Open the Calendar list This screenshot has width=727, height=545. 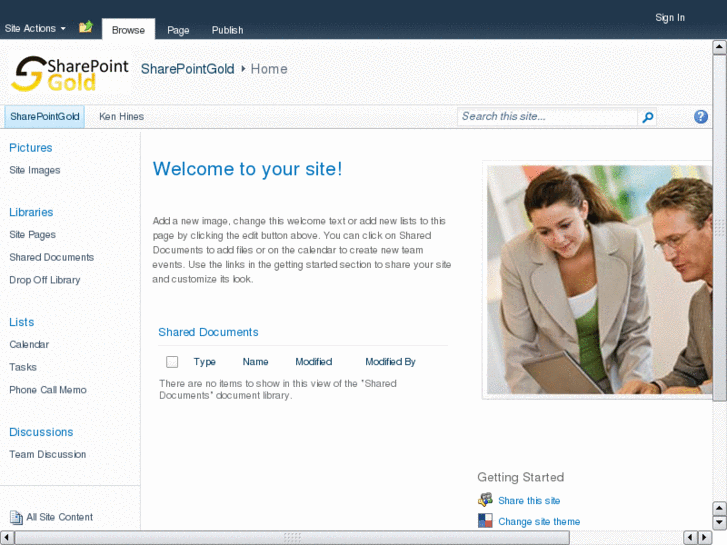pyautogui.click(x=29, y=345)
